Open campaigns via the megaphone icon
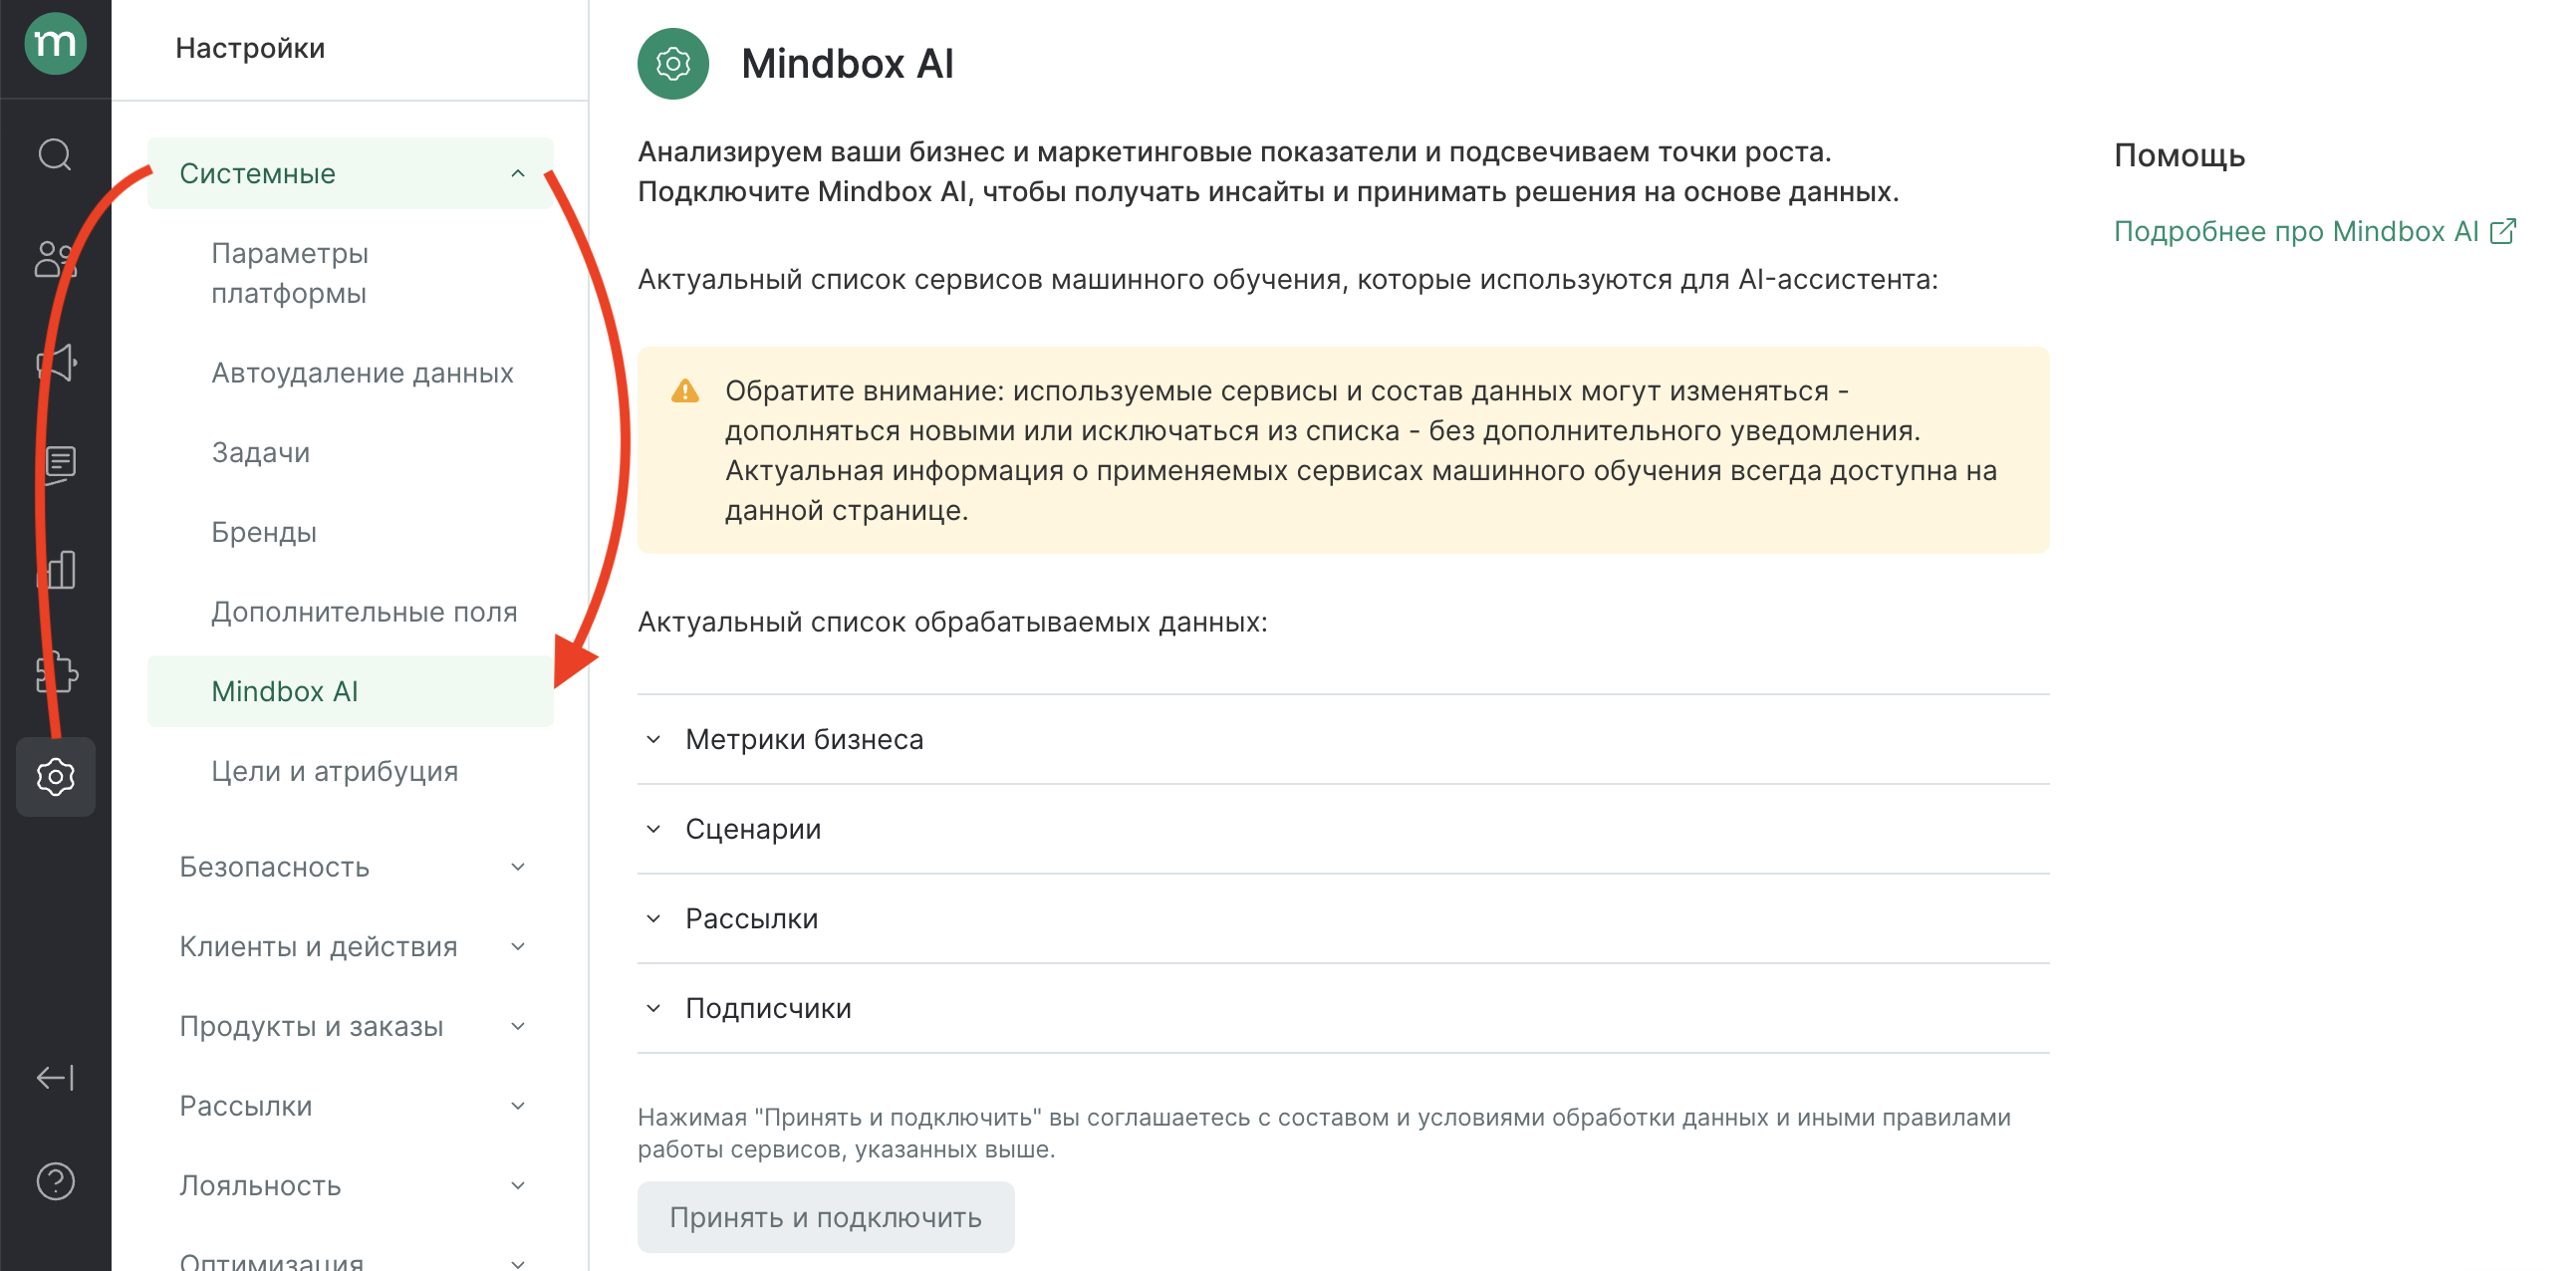The image size is (2576, 1271). coord(55,362)
